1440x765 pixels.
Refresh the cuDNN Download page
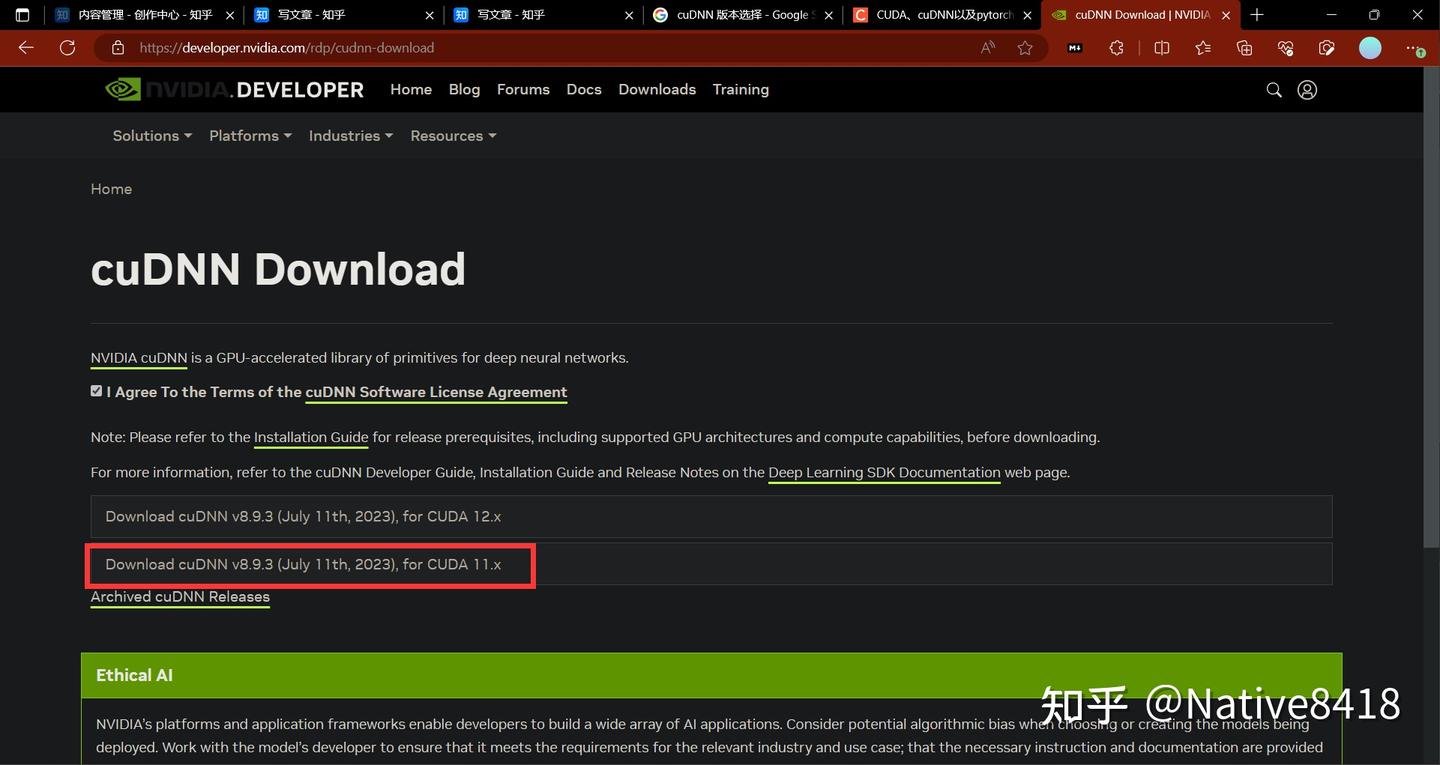click(x=67, y=47)
